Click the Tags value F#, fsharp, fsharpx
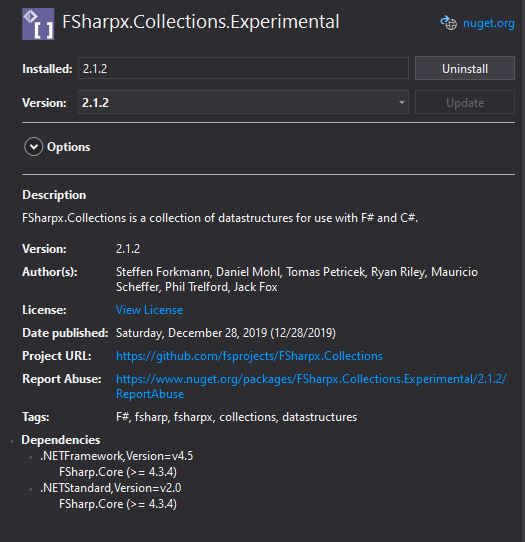 (236, 417)
